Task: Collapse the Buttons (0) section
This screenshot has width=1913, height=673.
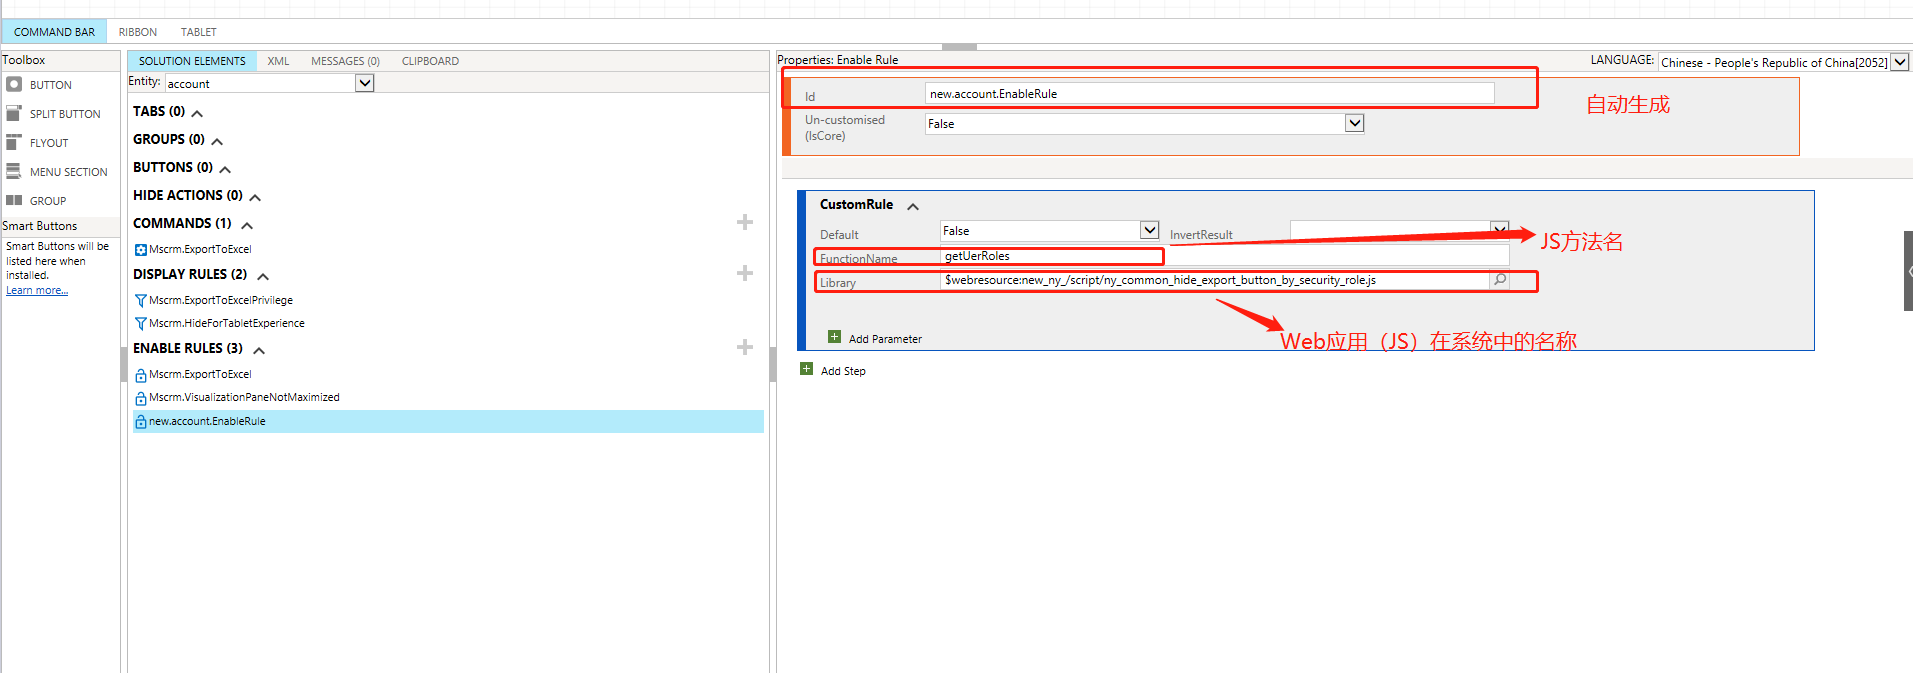Action: pyautogui.click(x=225, y=169)
